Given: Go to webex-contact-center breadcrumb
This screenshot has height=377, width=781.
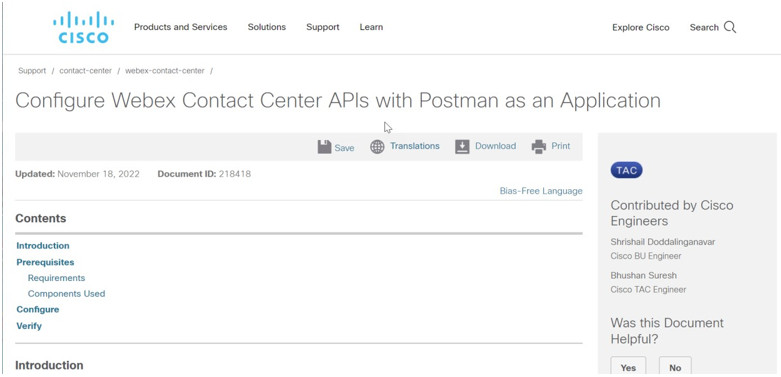Looking at the screenshot, I should tap(165, 71).
